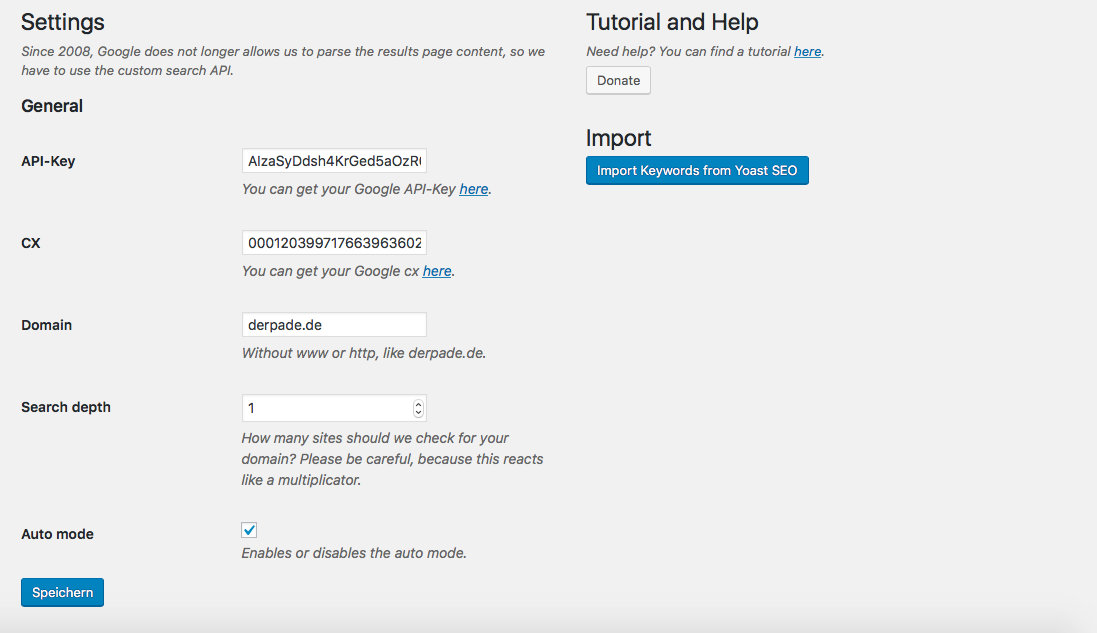The width and height of the screenshot is (1097, 633).
Task: Click the 'Search depth' field label
Action: click(x=66, y=407)
